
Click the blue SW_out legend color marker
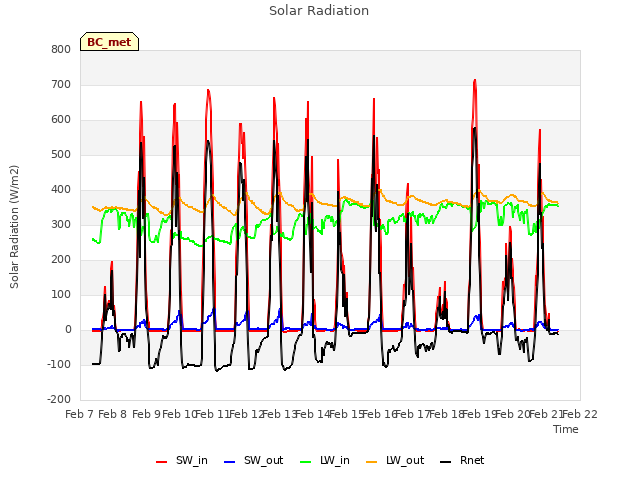230,462
